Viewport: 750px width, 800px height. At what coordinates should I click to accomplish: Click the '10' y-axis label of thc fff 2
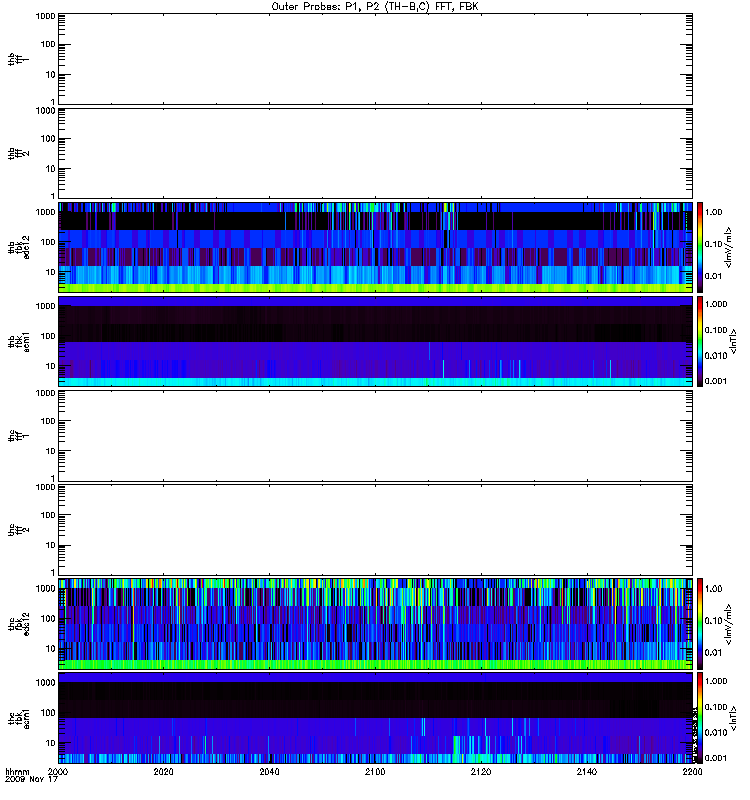pyautogui.click(x=51, y=545)
